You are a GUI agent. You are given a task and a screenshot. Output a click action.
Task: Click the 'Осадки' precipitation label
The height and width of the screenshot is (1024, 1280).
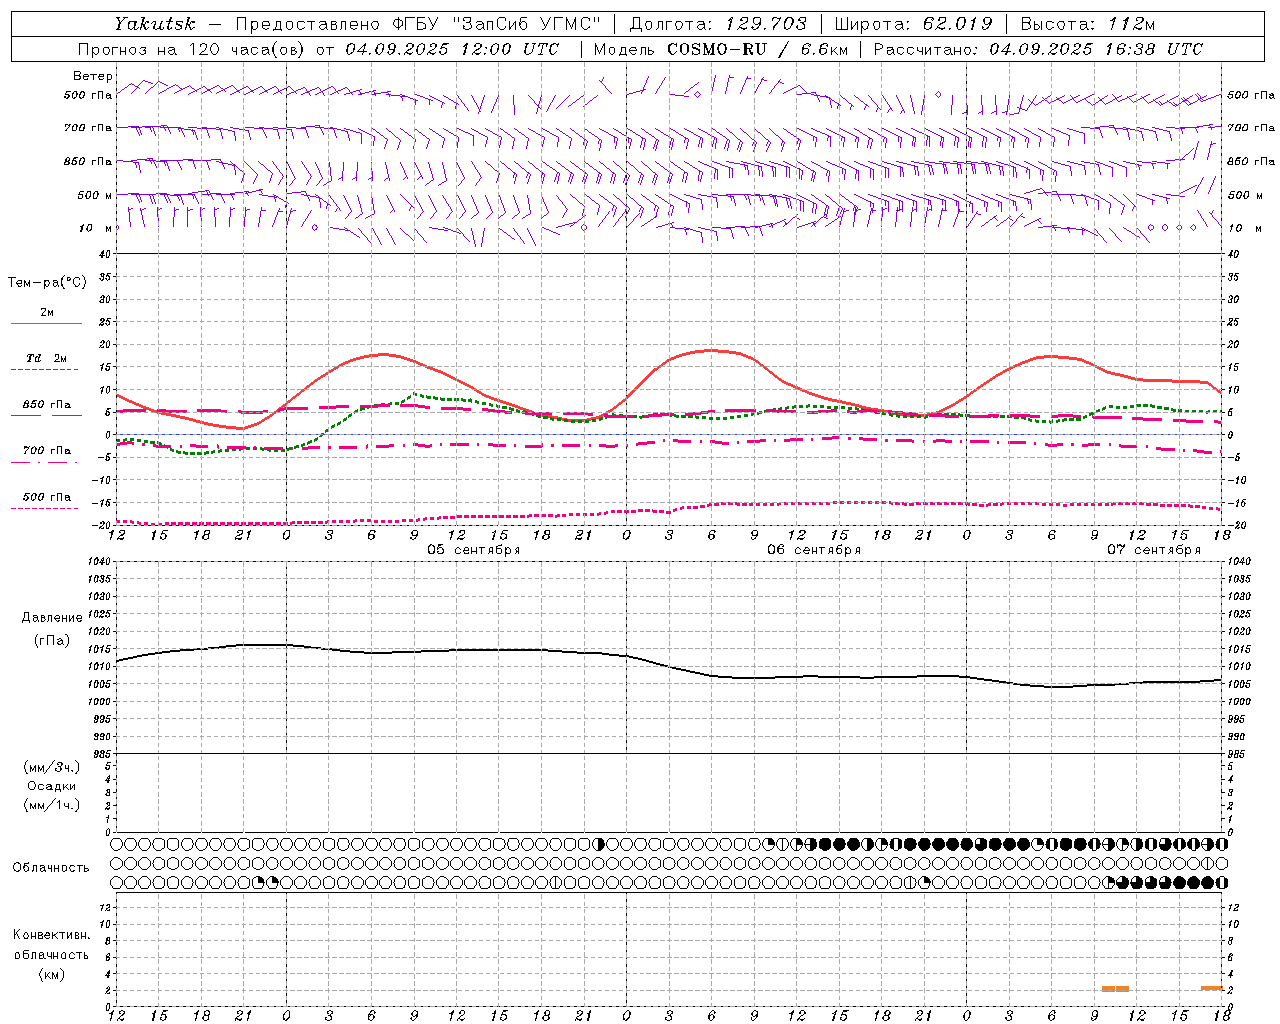point(52,786)
